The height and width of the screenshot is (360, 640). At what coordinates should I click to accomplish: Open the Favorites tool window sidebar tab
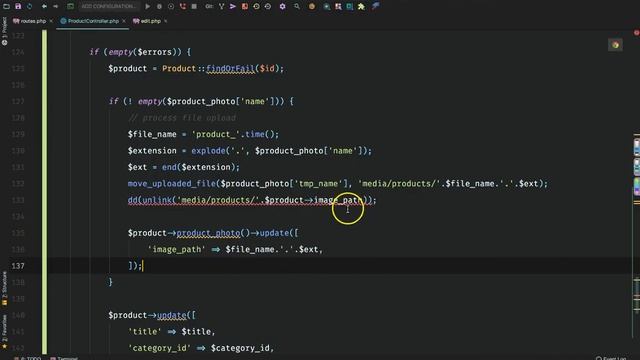[4, 332]
